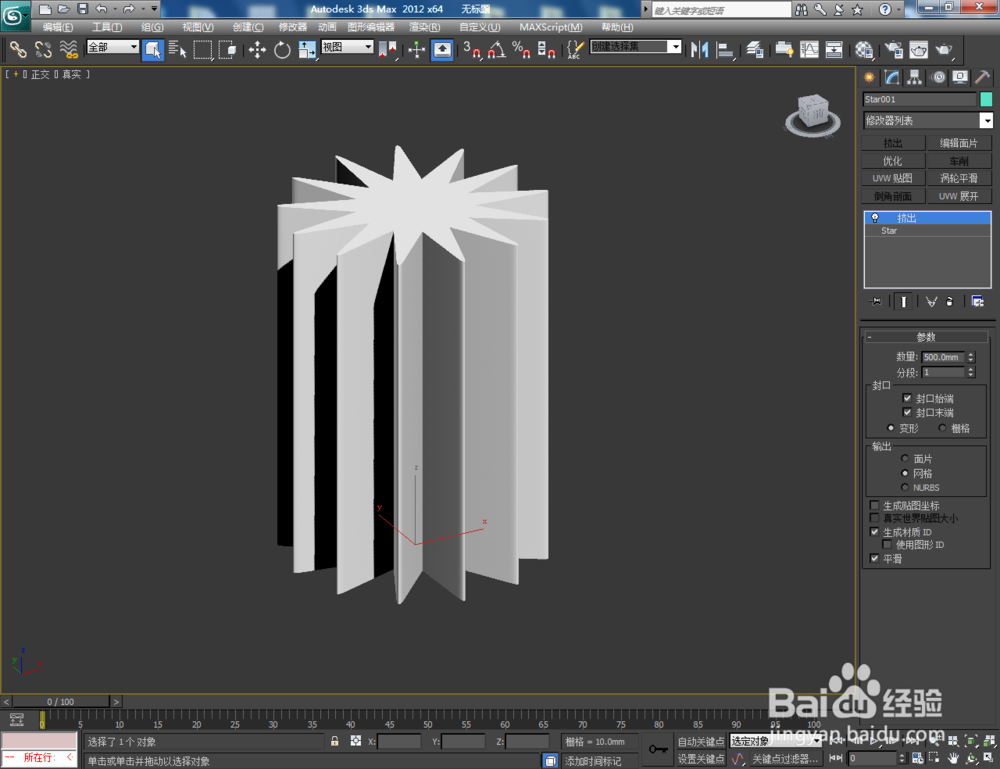Open Utilities hammer panel tab
This screenshot has height=769, width=1000.
(x=983, y=78)
